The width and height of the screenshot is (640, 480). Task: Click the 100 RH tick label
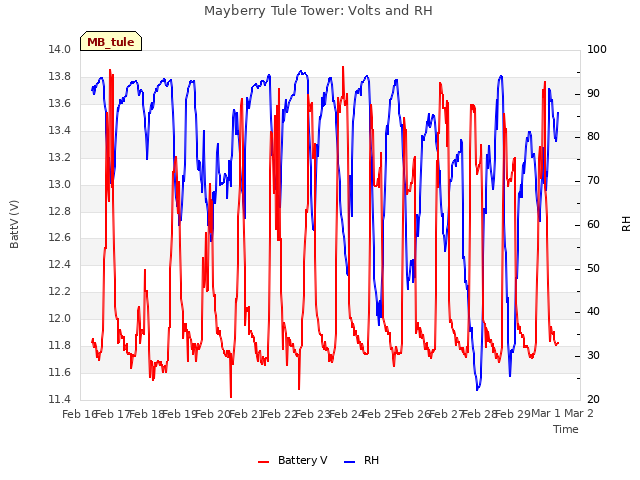597,50
